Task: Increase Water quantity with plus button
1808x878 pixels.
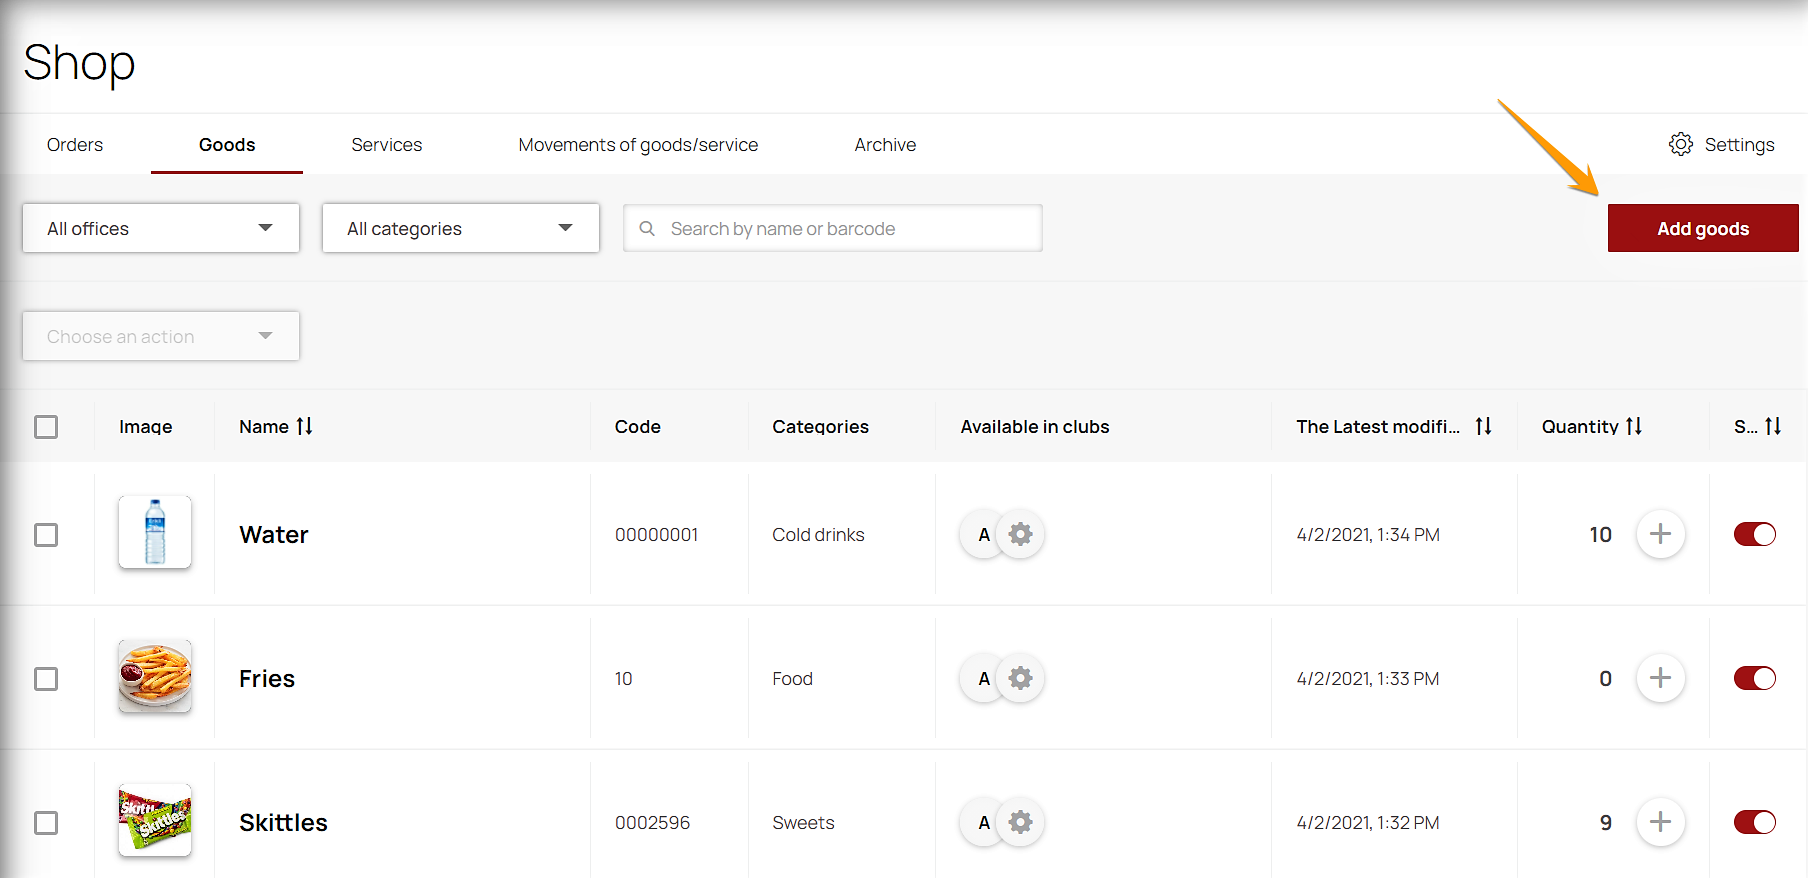Action: point(1660,534)
